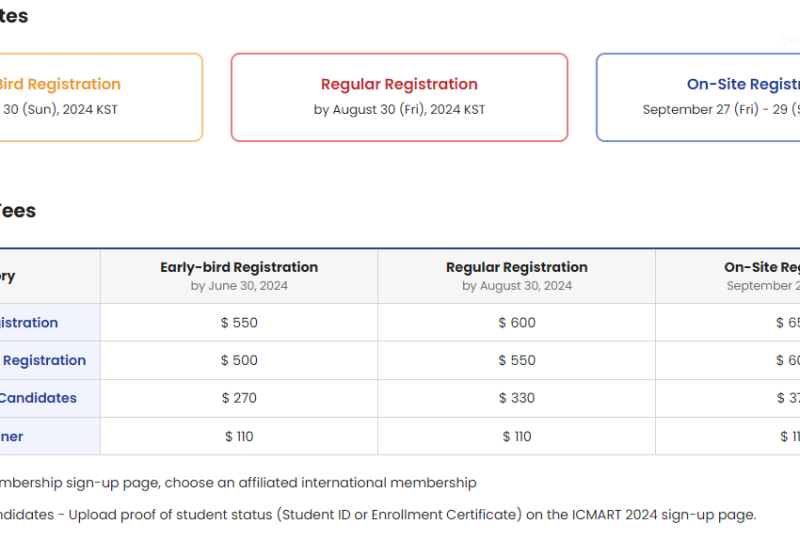Click the $ 500 early-bird price
The image size is (800, 540).
[x=239, y=360]
